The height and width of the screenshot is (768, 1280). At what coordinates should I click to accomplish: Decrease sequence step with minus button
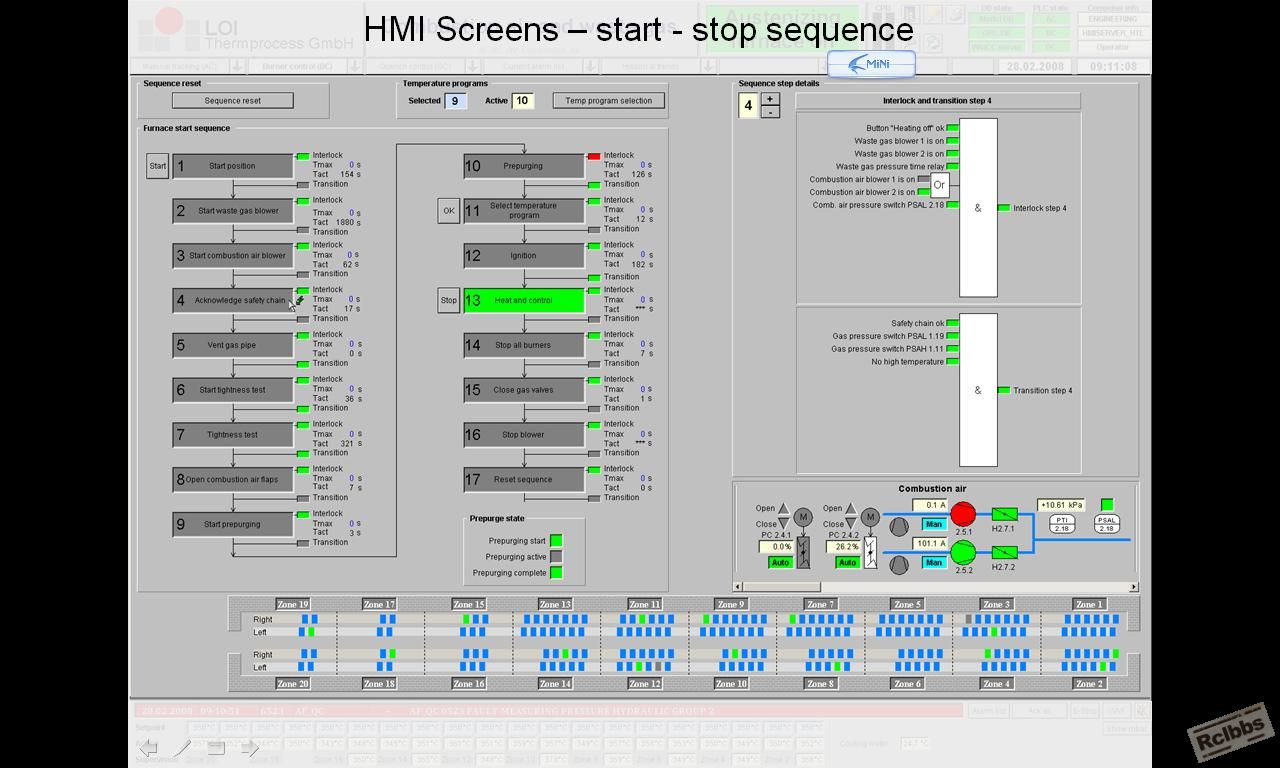pyautogui.click(x=770, y=112)
